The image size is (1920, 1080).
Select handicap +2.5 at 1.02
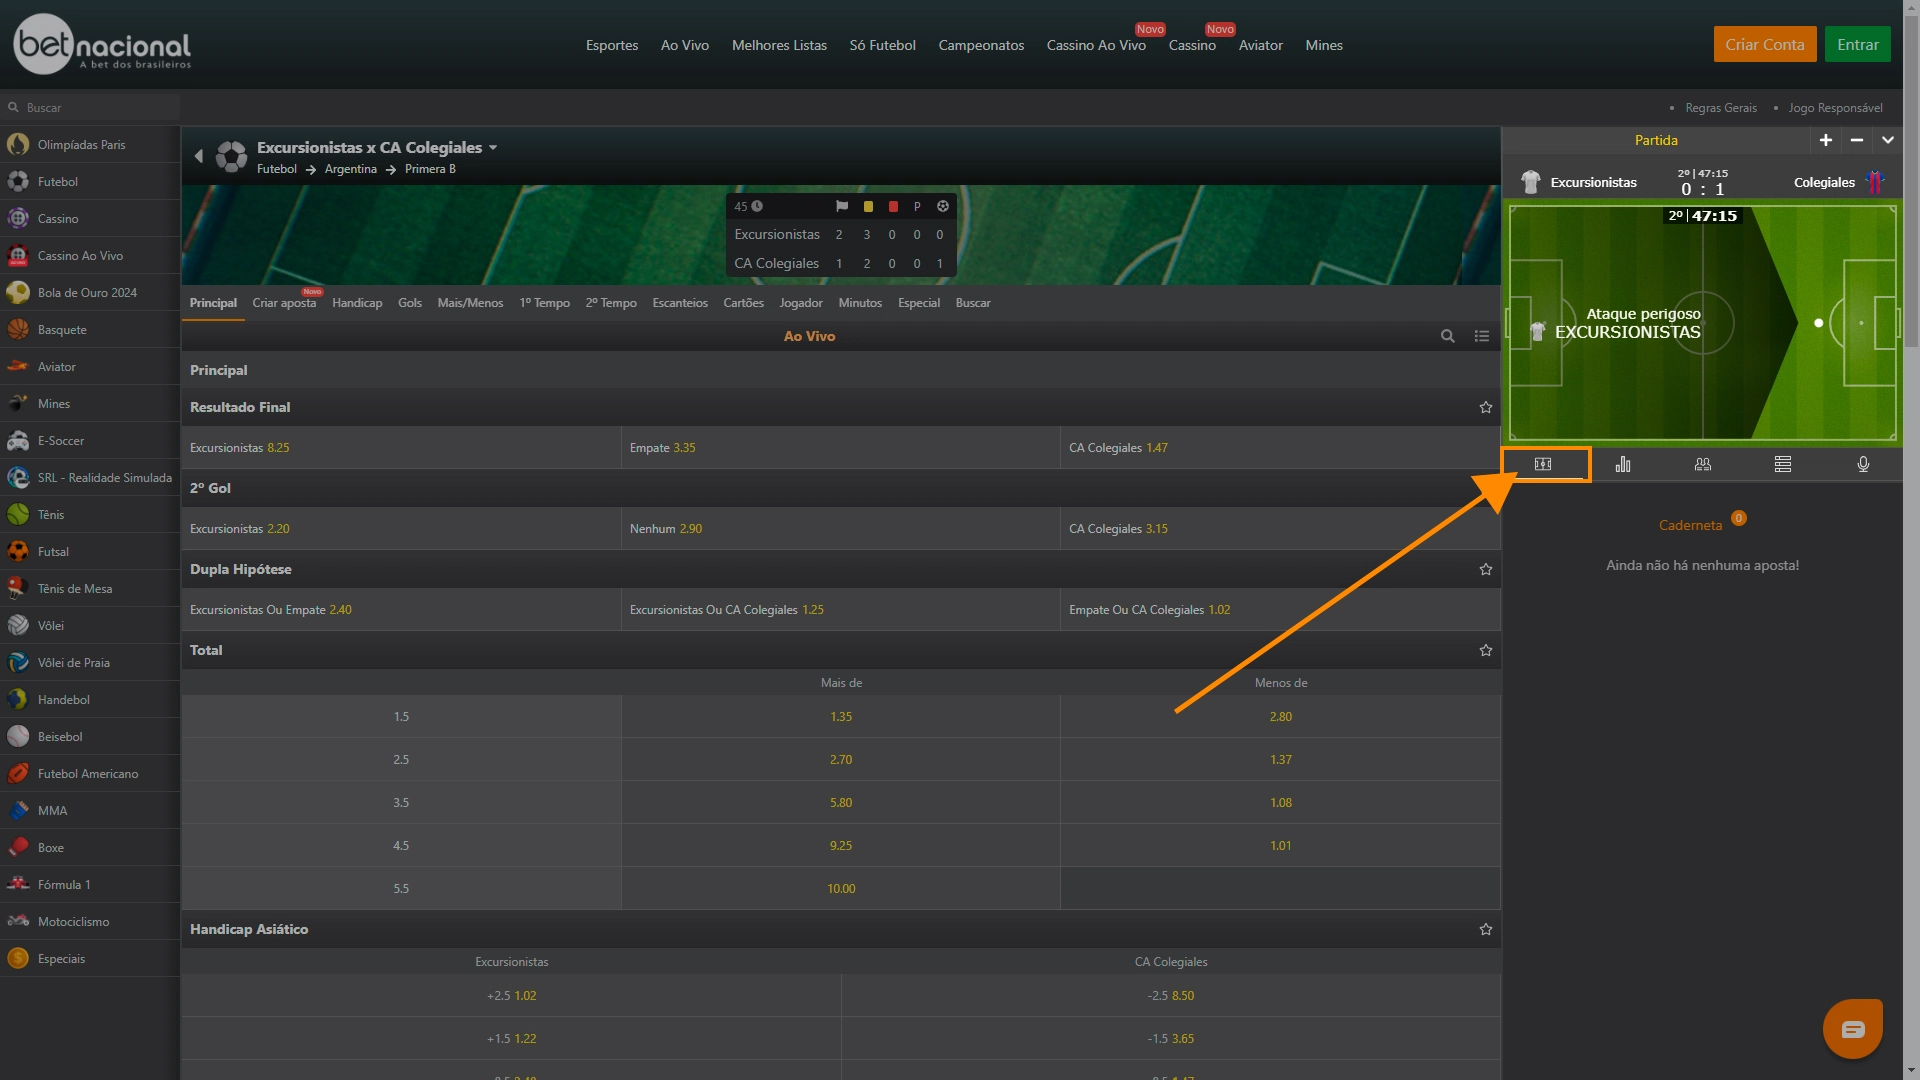511,996
